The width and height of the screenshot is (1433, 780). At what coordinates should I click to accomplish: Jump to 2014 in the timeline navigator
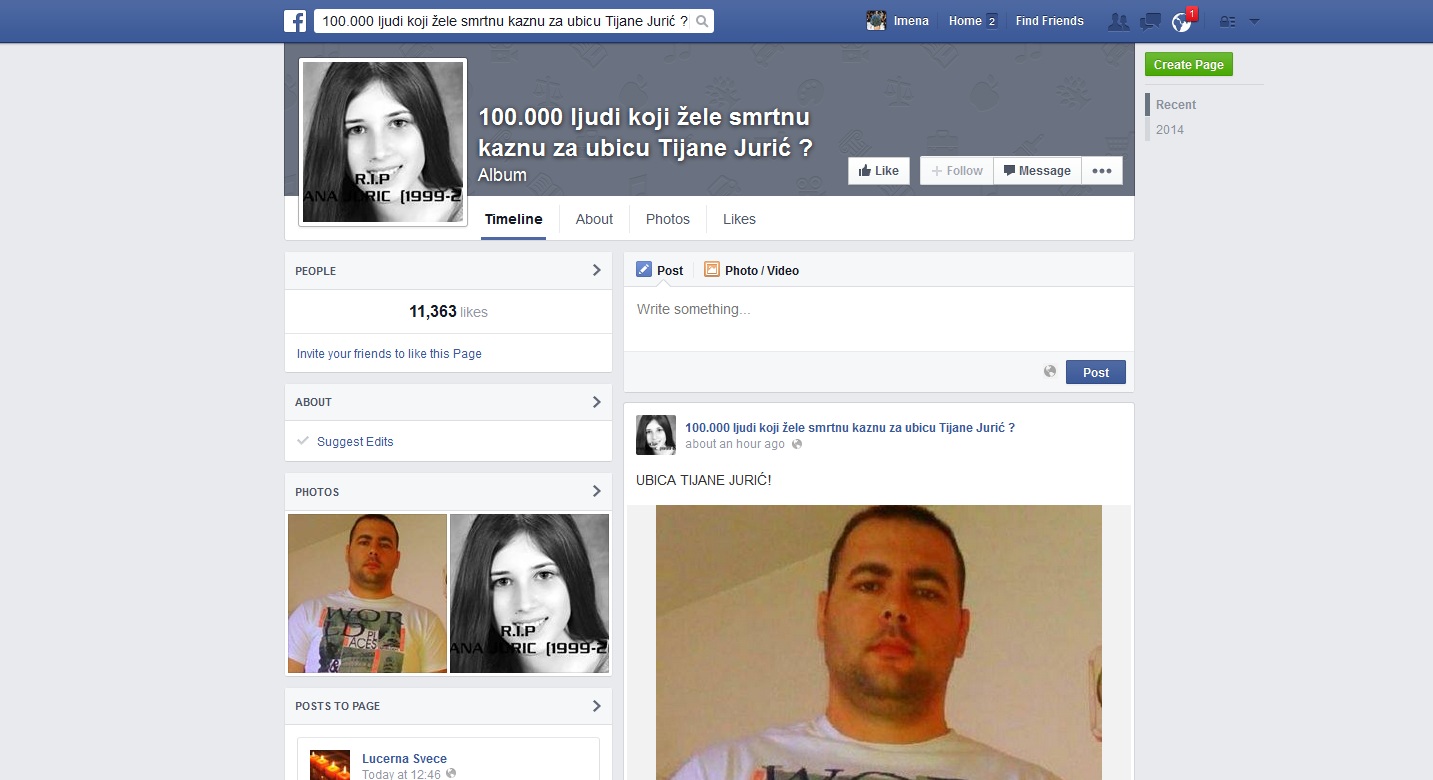tap(1169, 130)
